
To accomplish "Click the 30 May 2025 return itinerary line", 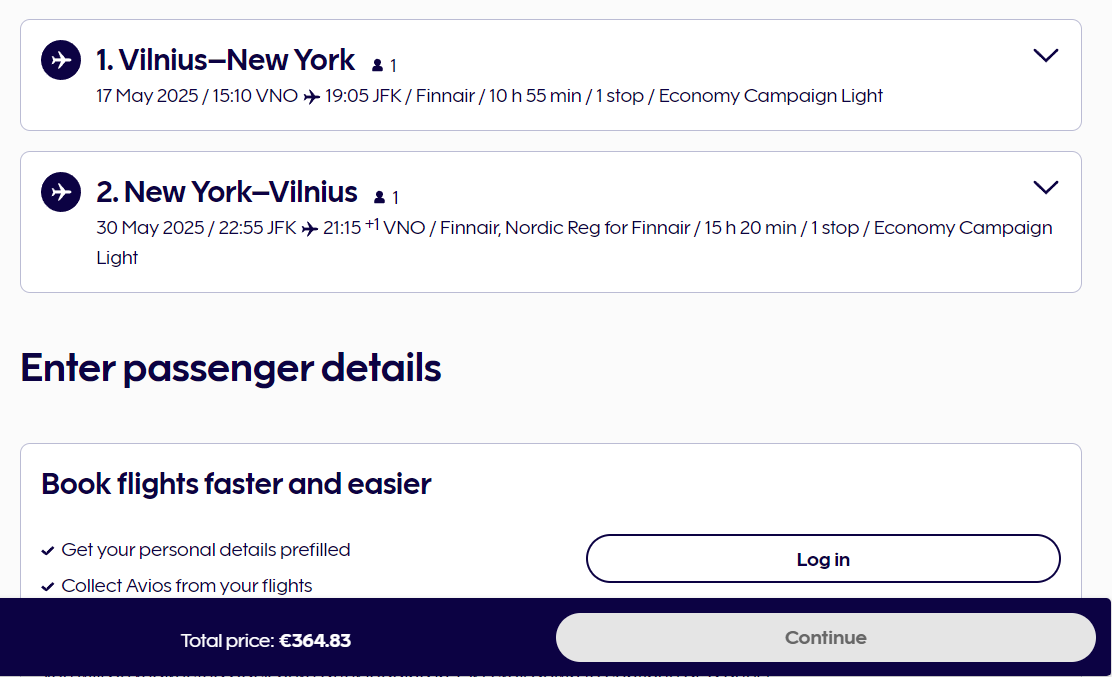I will [574, 242].
